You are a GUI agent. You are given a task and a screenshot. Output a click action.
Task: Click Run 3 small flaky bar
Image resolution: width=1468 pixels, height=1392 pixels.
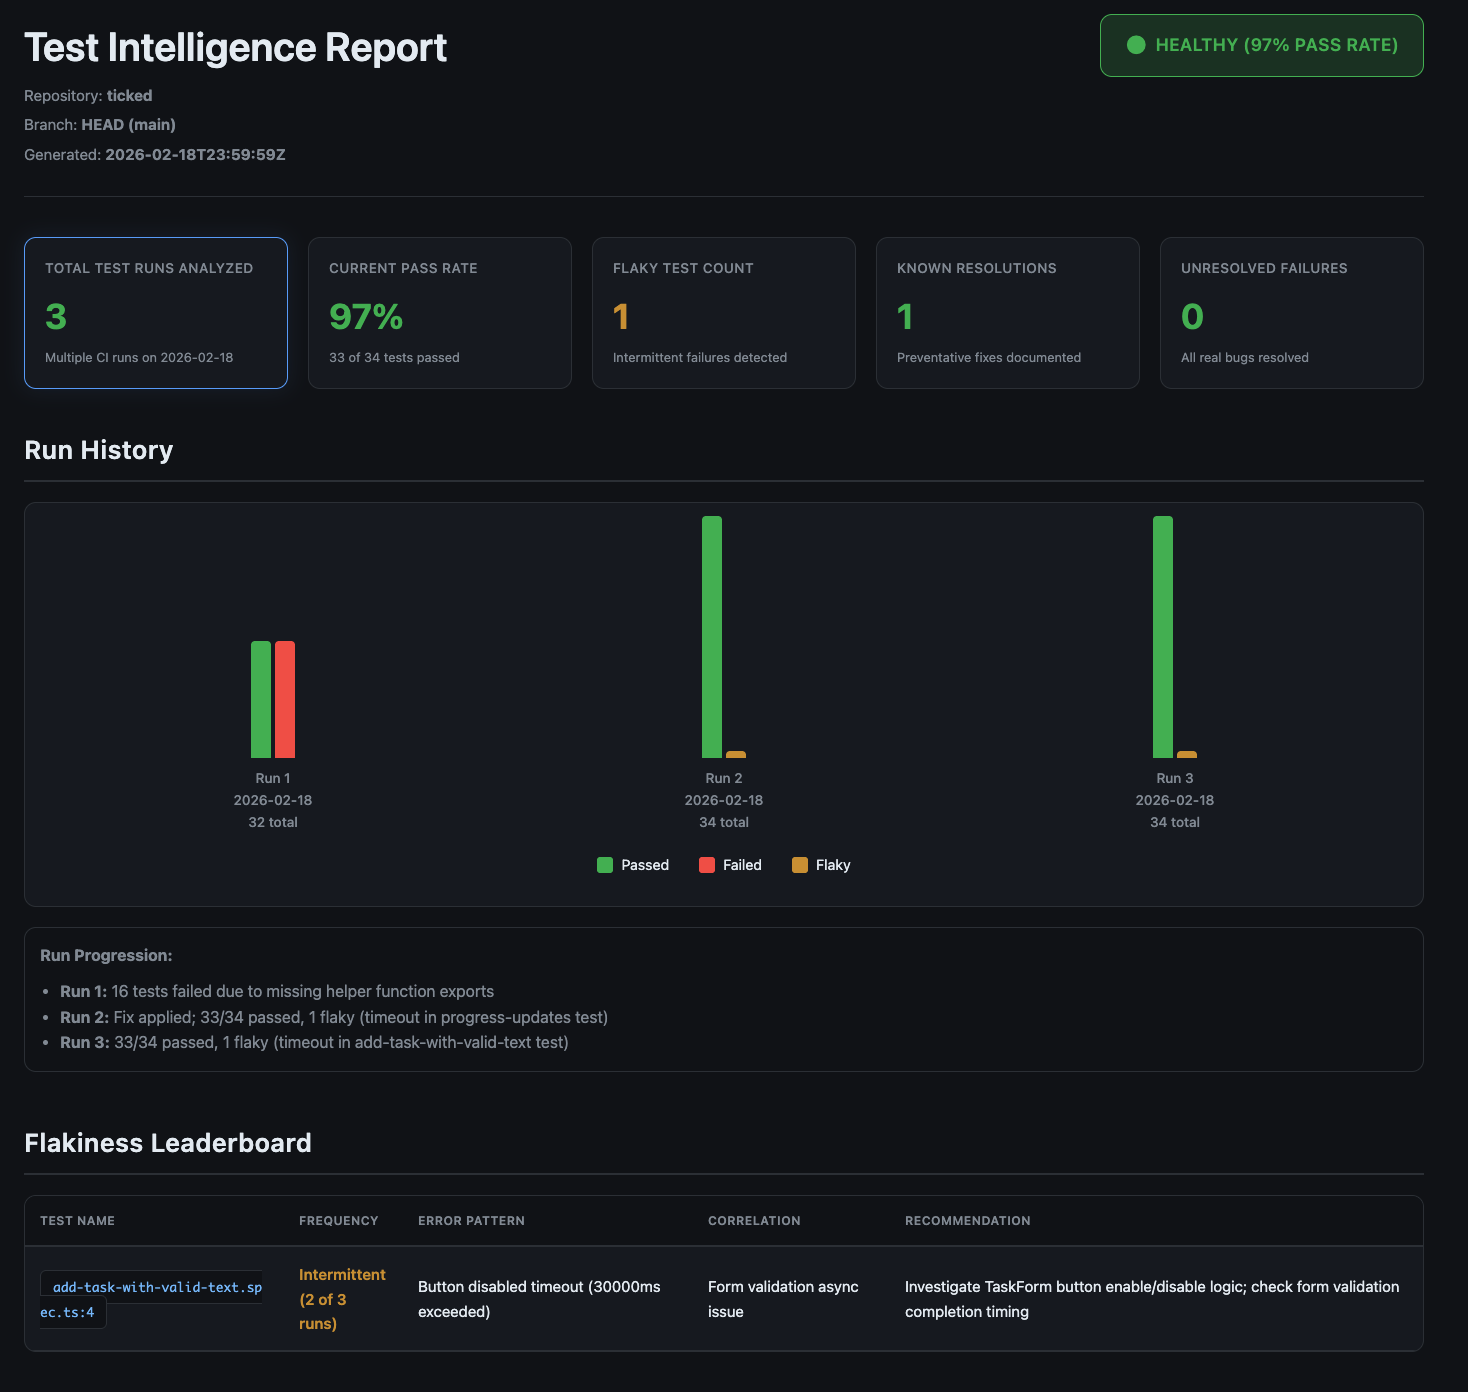tap(1187, 754)
